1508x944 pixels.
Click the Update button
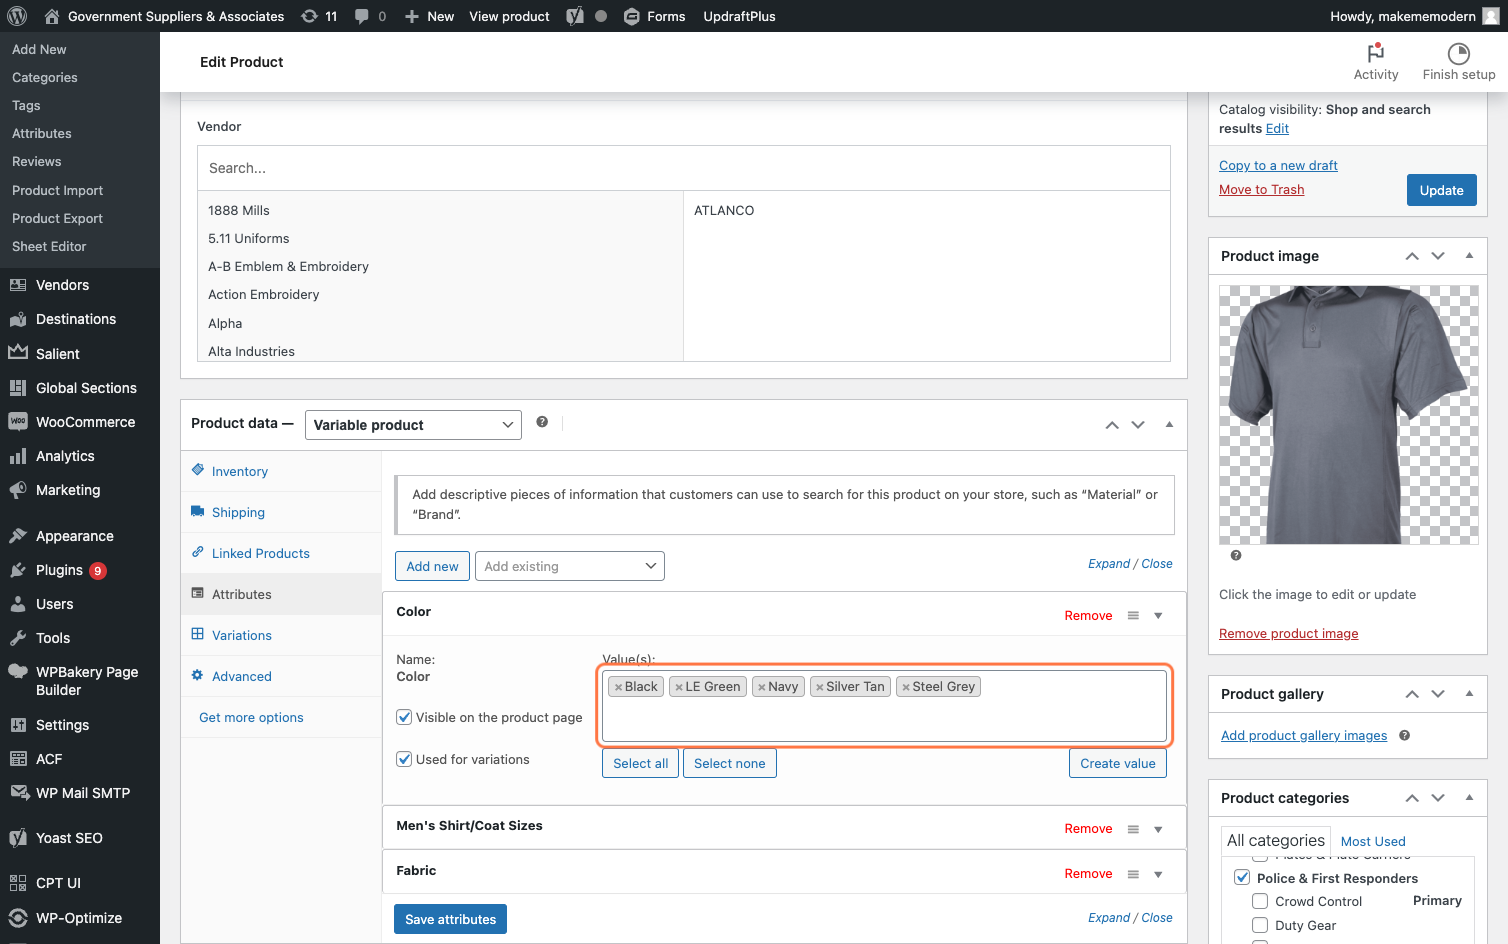coord(1441,190)
